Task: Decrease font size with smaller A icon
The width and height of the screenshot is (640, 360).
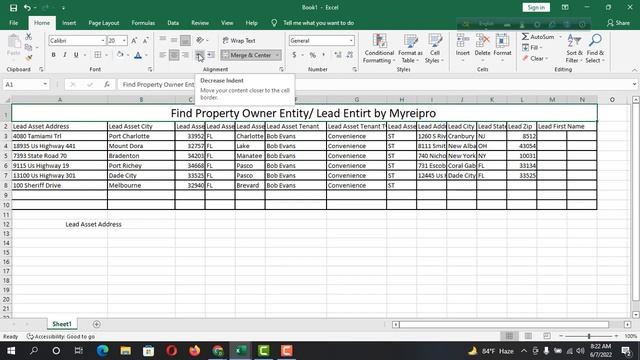Action: (x=145, y=40)
